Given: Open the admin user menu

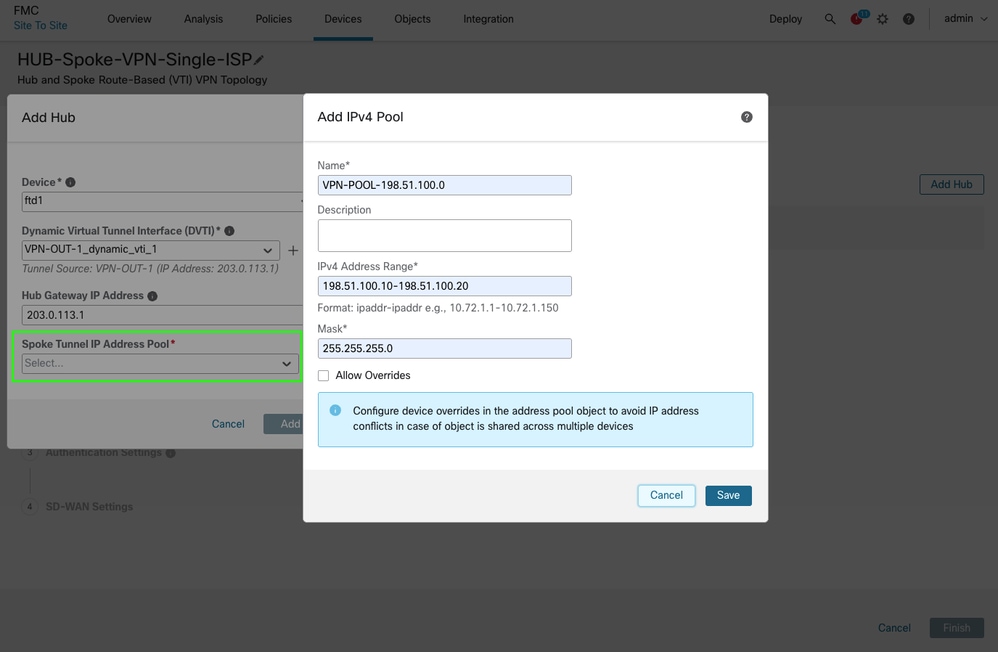Looking at the screenshot, I should (x=964, y=19).
